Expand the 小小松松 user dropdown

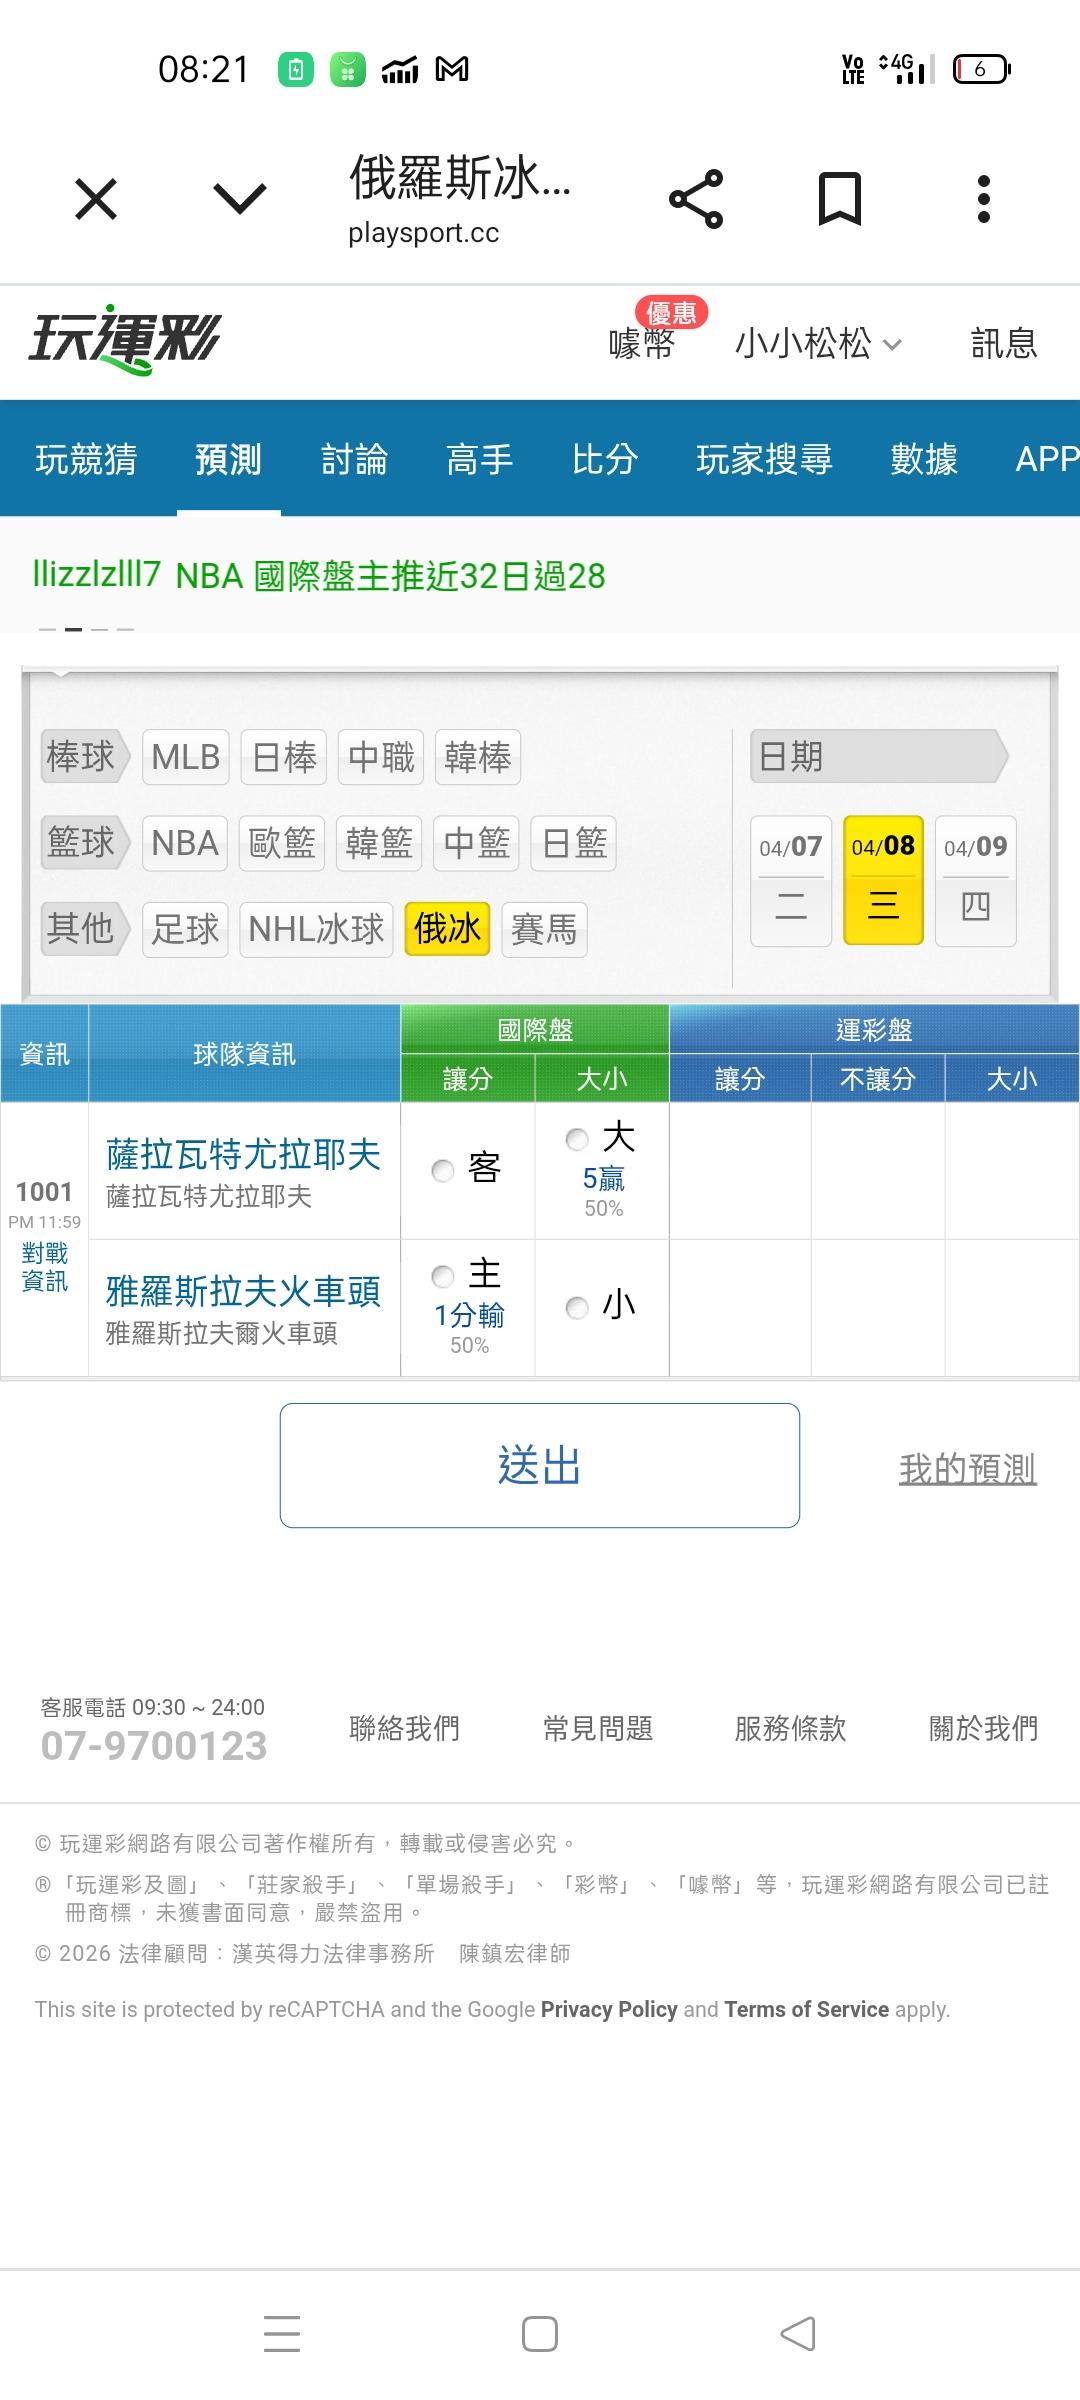point(818,344)
